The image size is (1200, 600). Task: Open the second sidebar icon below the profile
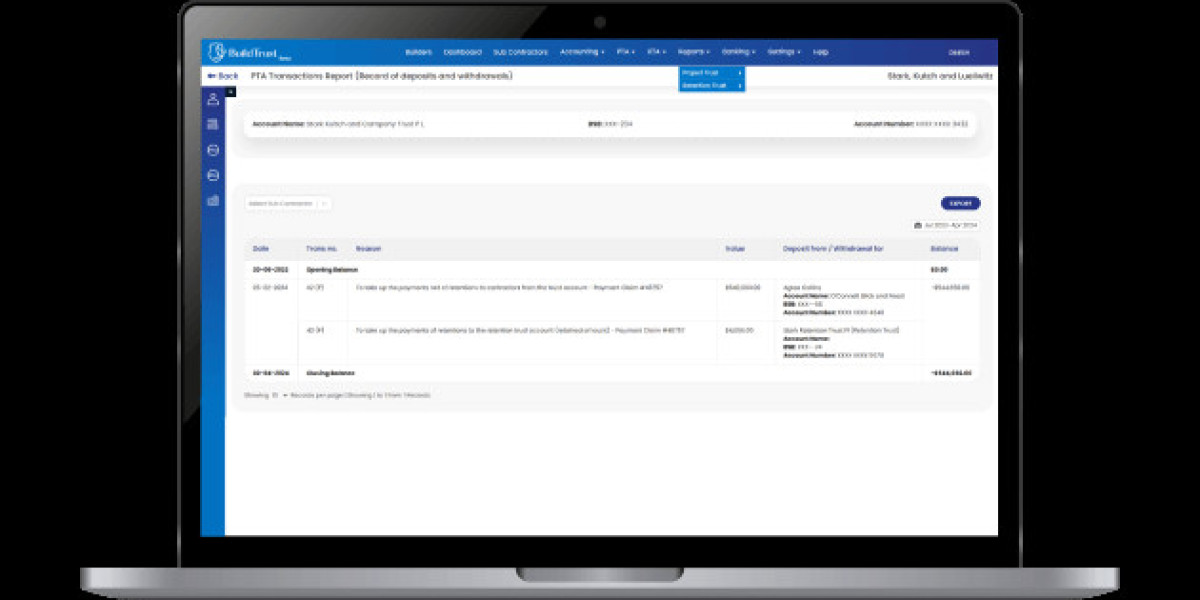213,124
